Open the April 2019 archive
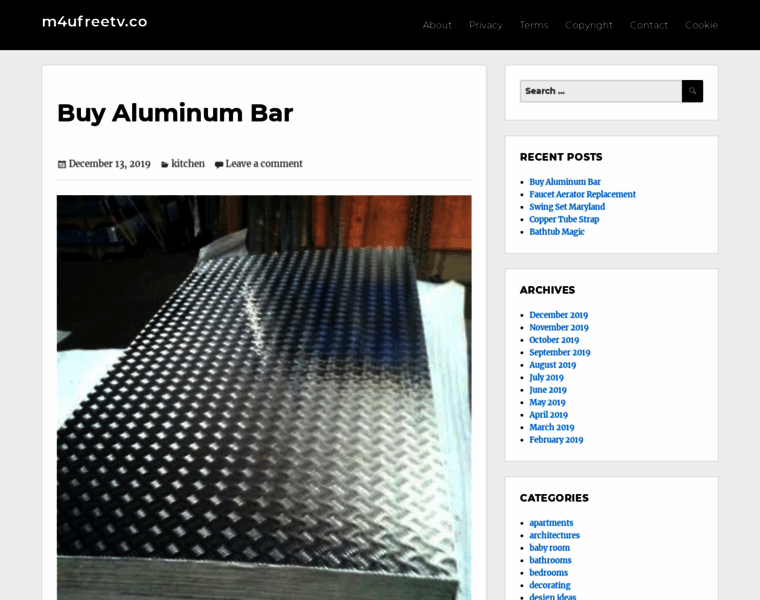Image resolution: width=760 pixels, height=600 pixels. click(548, 415)
